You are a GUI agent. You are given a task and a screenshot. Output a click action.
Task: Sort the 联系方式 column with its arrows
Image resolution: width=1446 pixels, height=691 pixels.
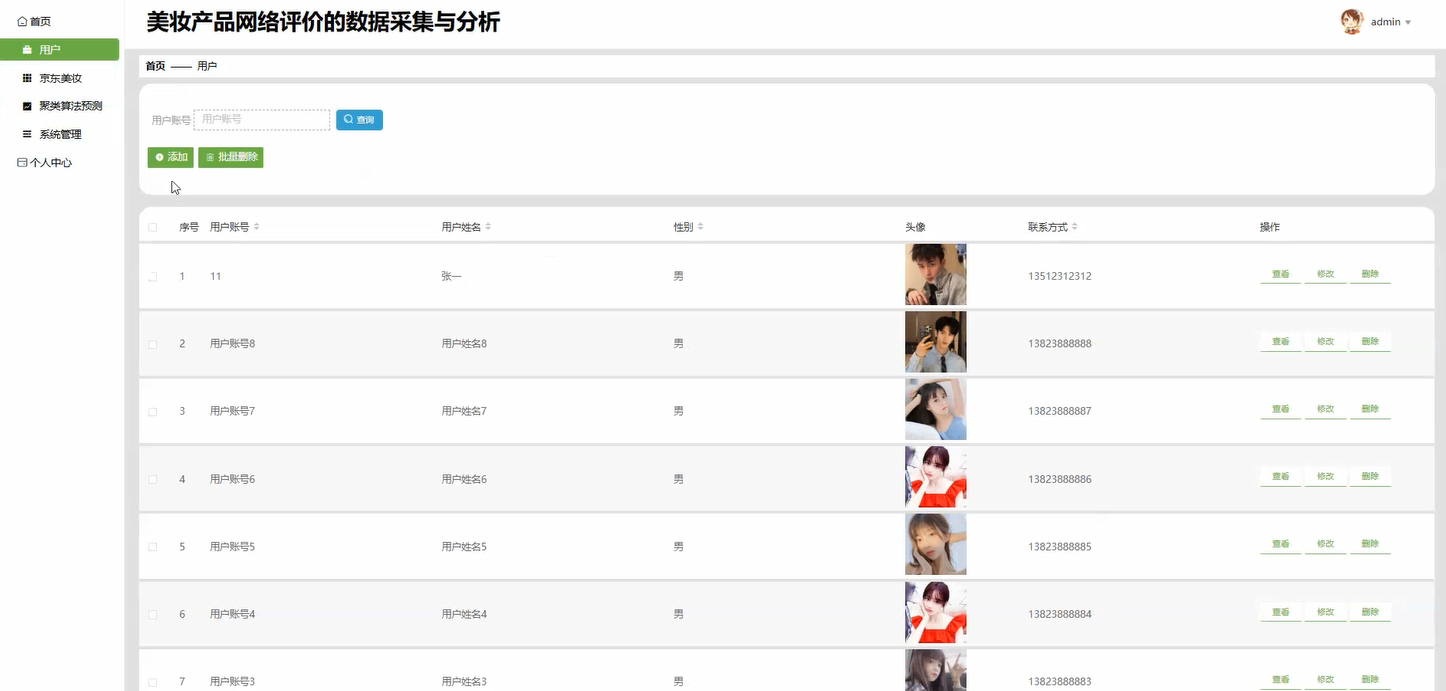click(x=1075, y=227)
